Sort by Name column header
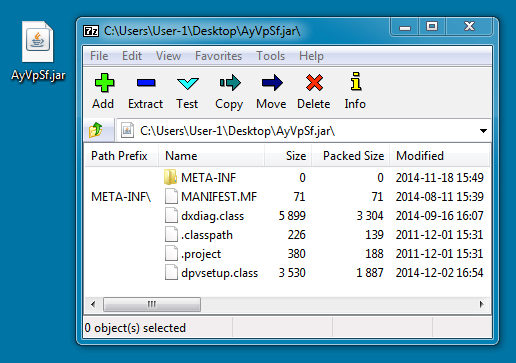This screenshot has width=516, height=363. click(212, 156)
